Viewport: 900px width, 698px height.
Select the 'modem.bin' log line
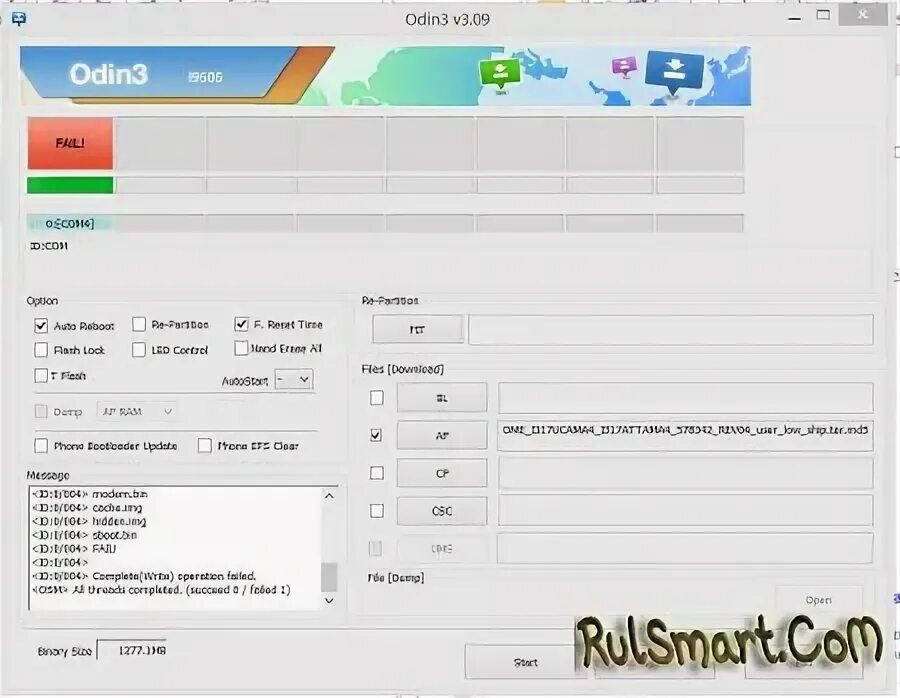(x=90, y=494)
